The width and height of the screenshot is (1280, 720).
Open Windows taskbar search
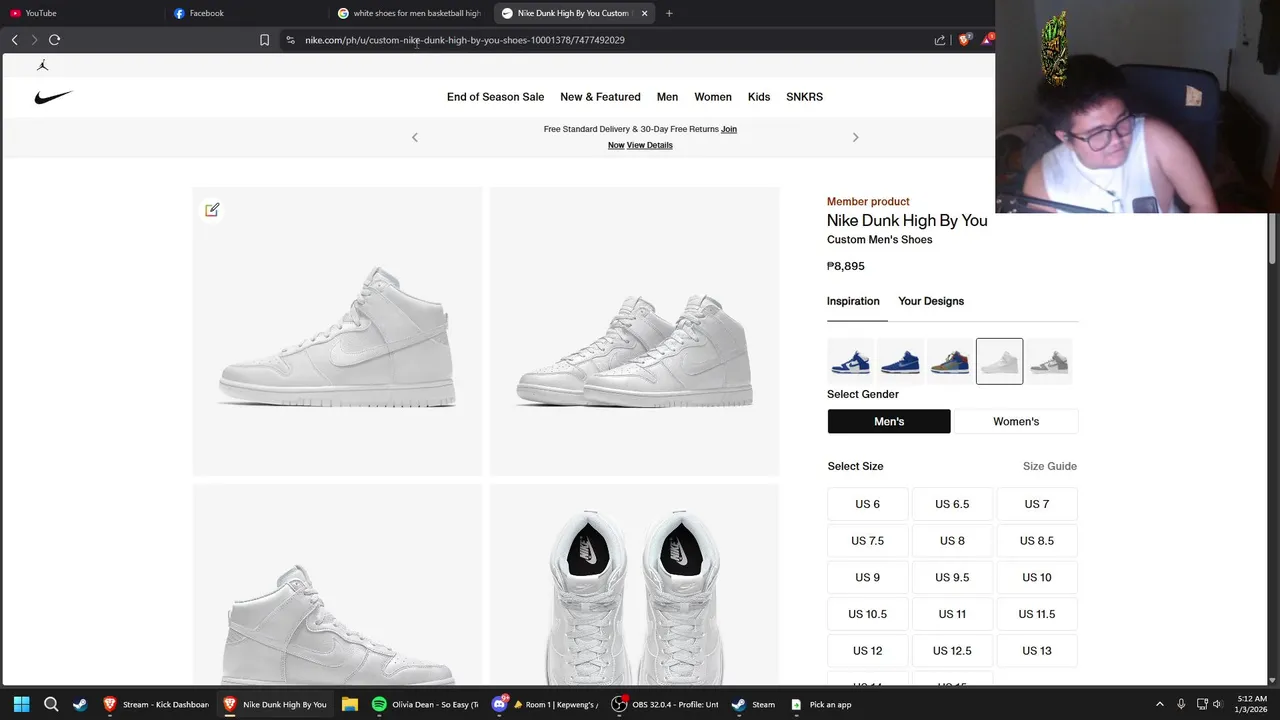point(51,704)
